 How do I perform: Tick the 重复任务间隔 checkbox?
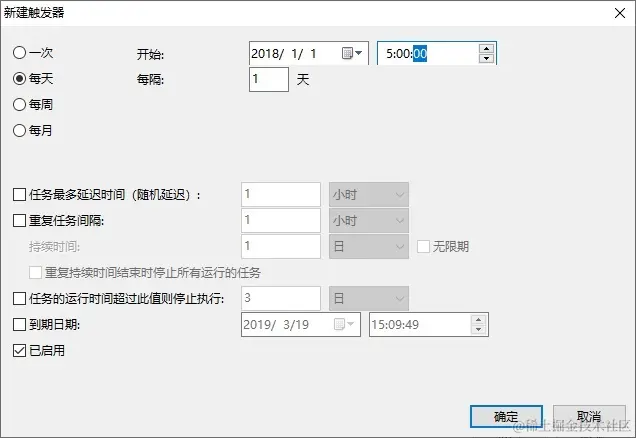coord(19,221)
